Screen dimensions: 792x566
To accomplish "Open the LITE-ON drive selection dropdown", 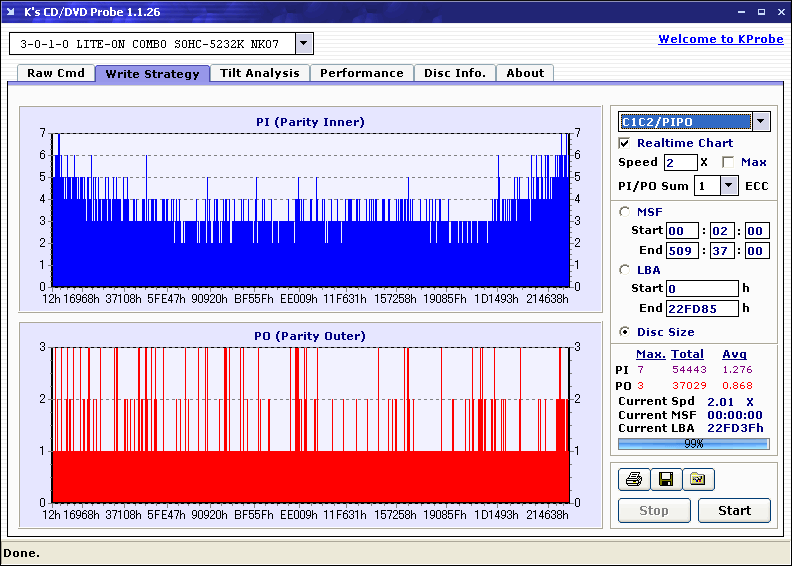I will point(304,43).
